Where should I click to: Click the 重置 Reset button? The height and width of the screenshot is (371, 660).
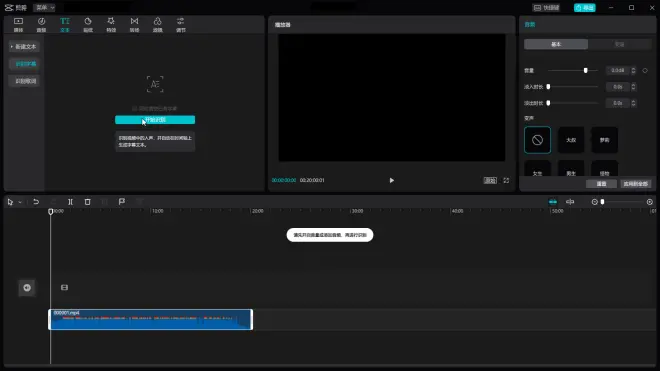pyautogui.click(x=601, y=184)
